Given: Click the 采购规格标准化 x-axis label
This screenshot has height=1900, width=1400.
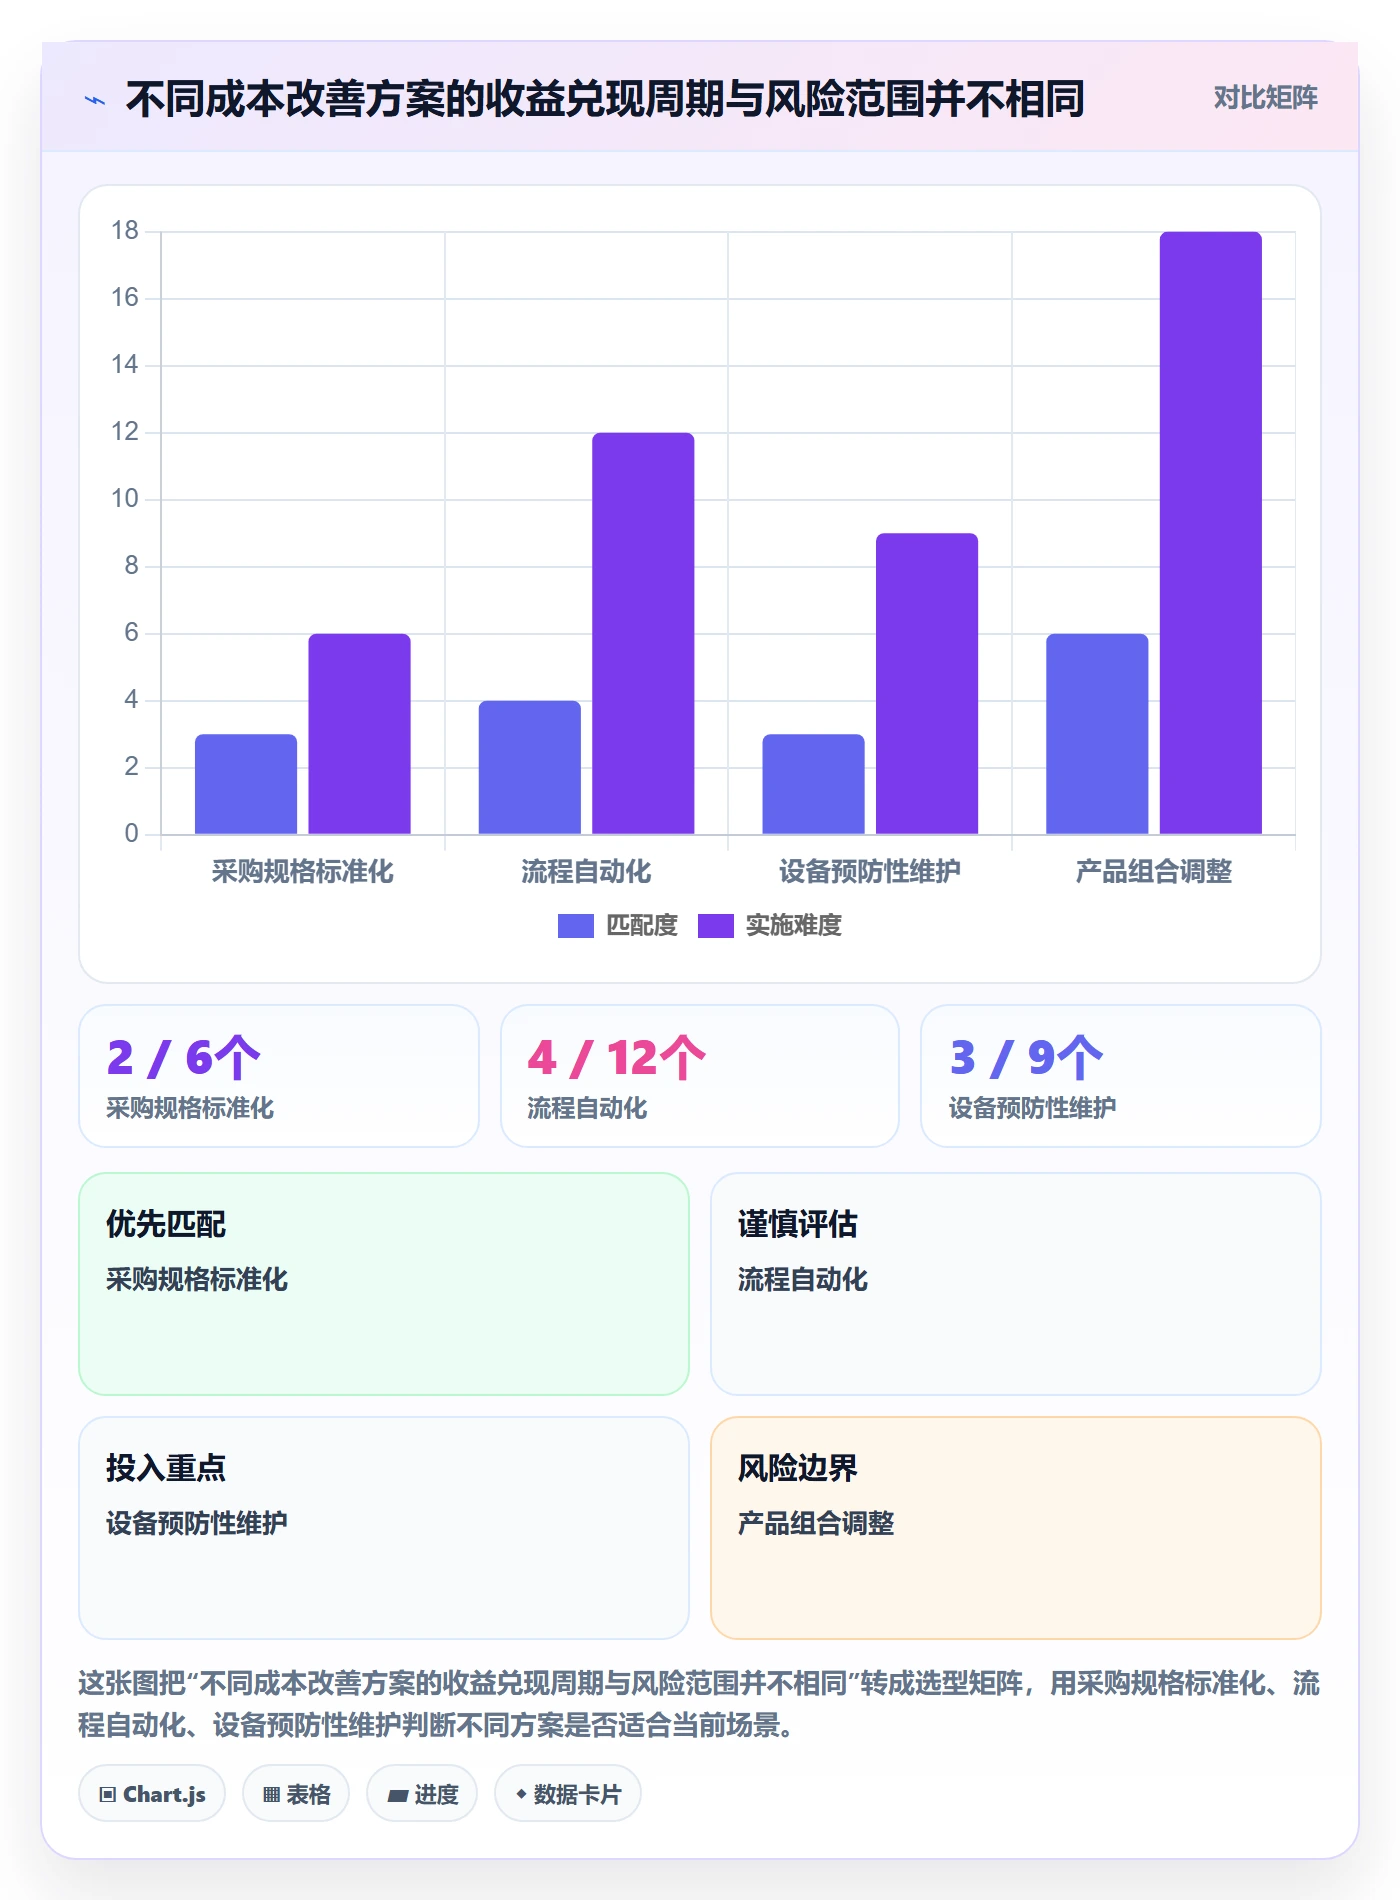Looking at the screenshot, I should click(x=303, y=872).
